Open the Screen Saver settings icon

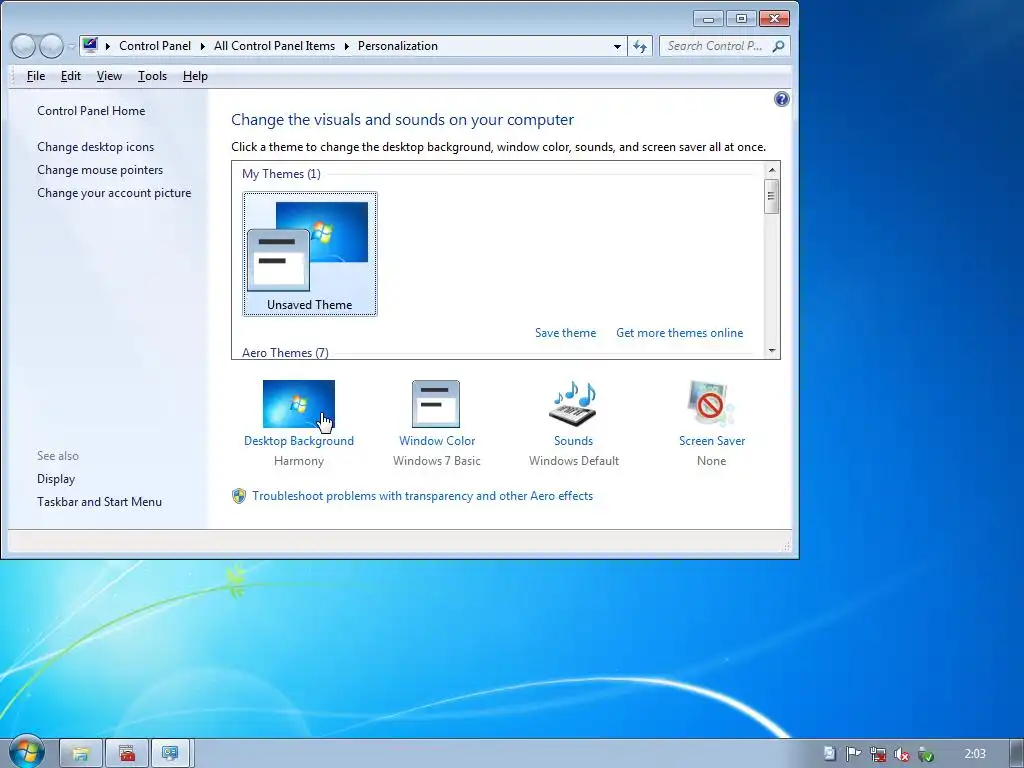(x=711, y=404)
